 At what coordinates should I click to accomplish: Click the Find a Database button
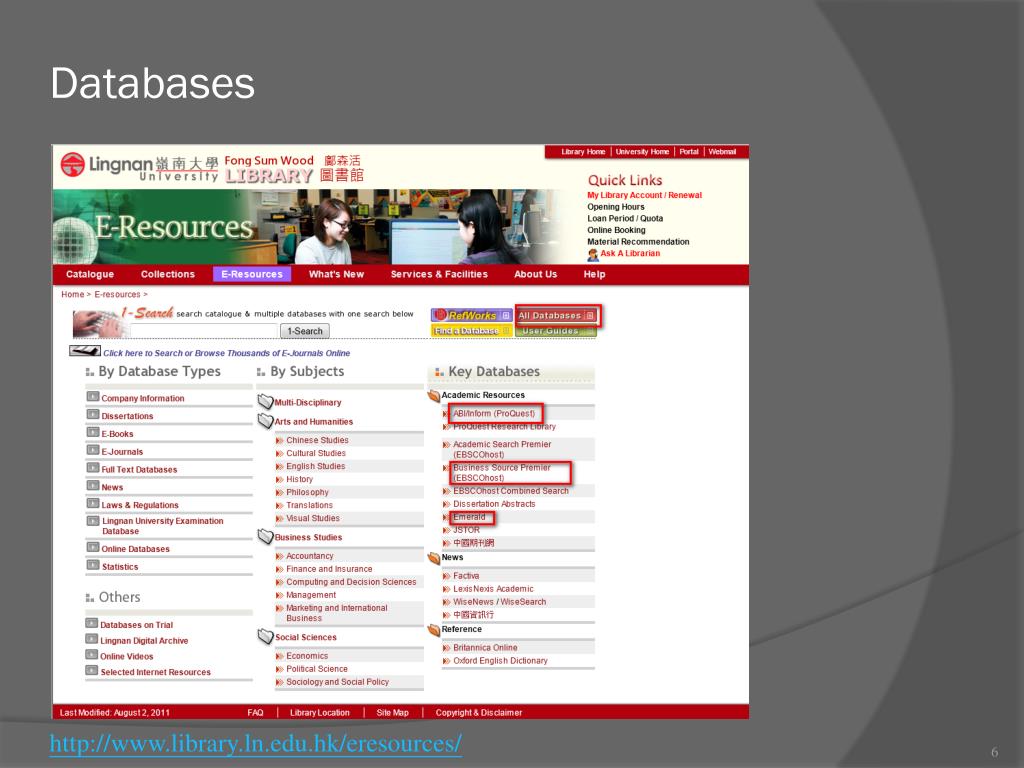472,330
